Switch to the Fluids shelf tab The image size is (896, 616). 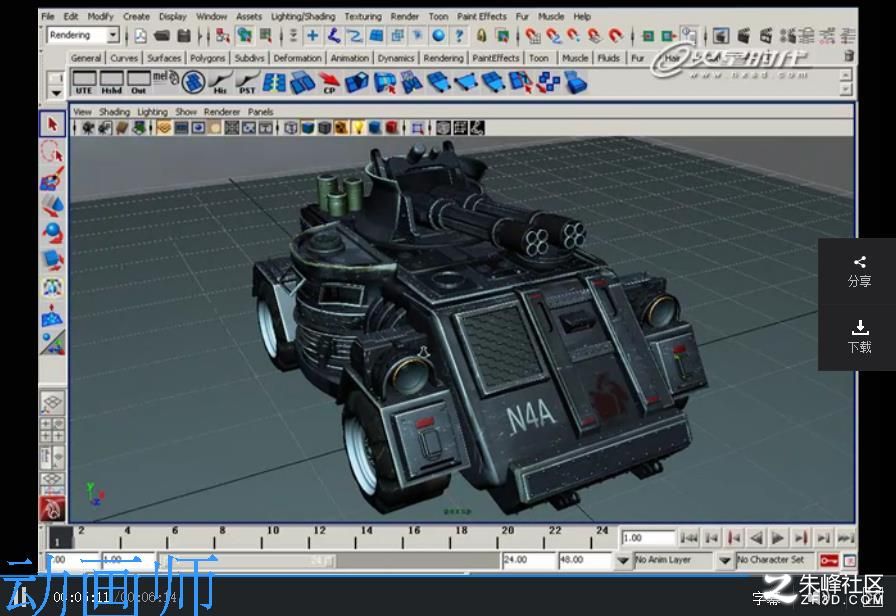[609, 58]
